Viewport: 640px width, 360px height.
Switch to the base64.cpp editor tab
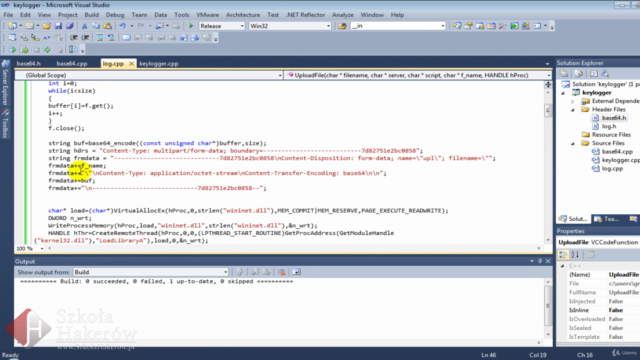72,64
